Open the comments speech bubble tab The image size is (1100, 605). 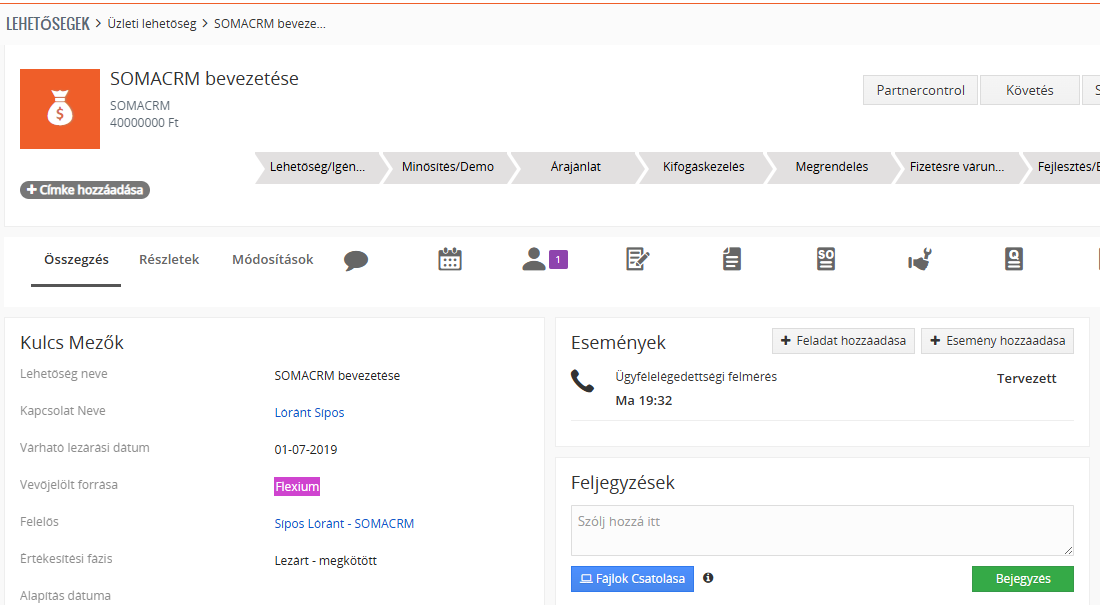point(356,260)
